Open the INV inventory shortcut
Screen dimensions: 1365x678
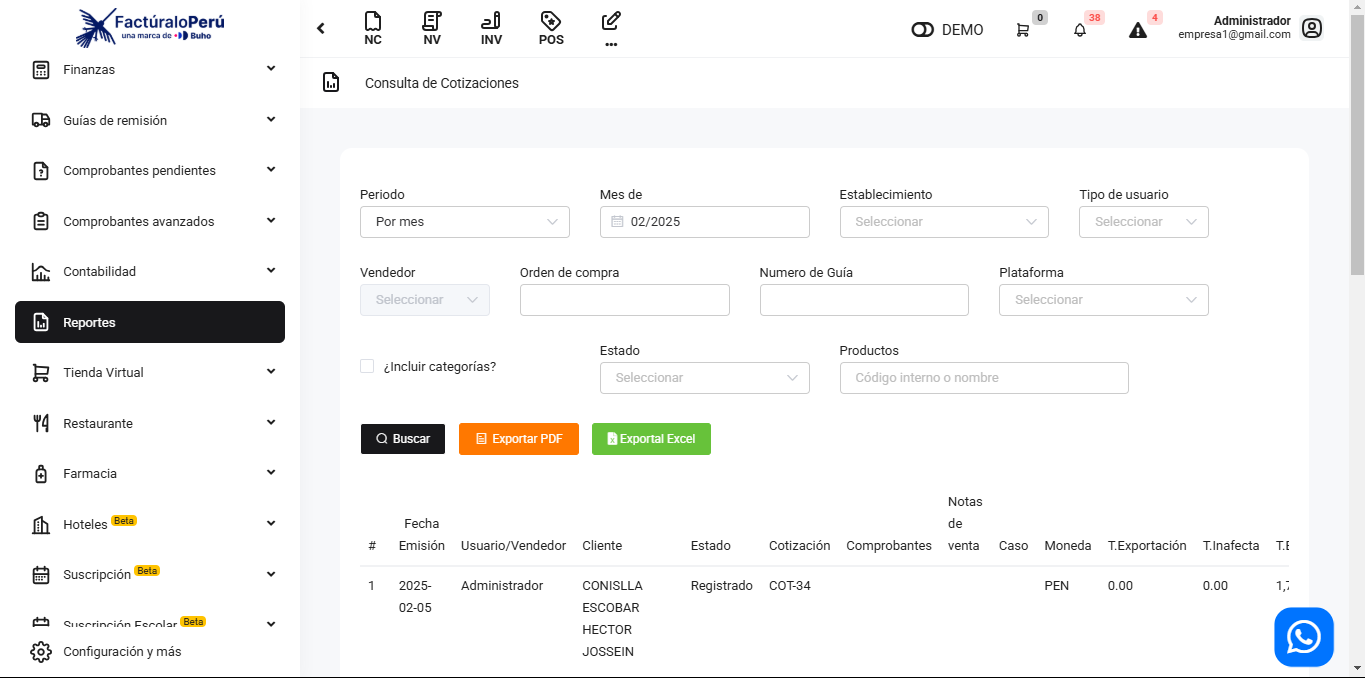(x=491, y=28)
